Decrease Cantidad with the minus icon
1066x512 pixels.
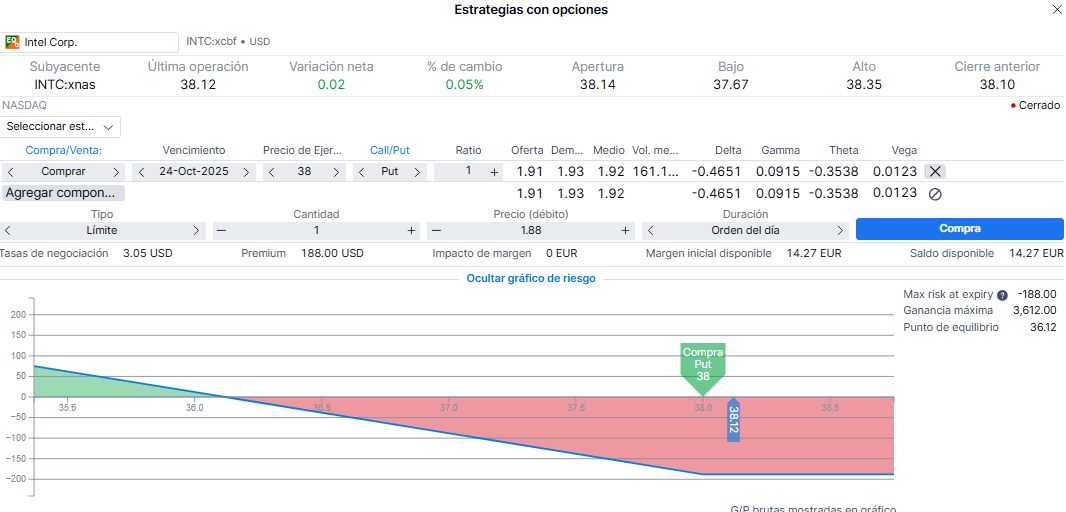(x=222, y=230)
